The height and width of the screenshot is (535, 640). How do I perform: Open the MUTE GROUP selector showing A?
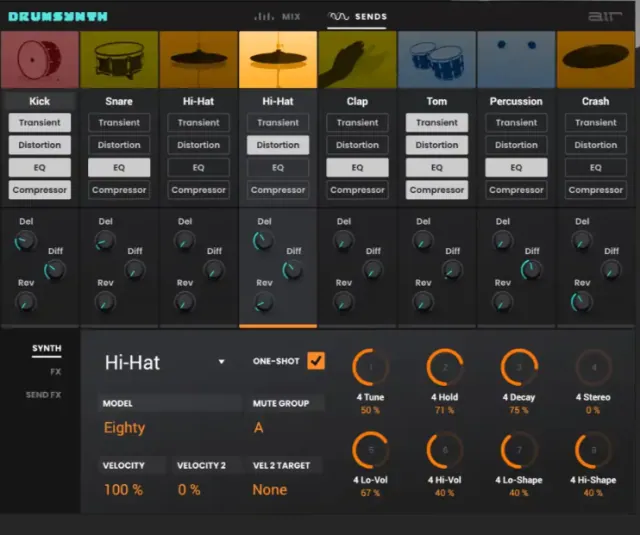pyautogui.click(x=258, y=428)
